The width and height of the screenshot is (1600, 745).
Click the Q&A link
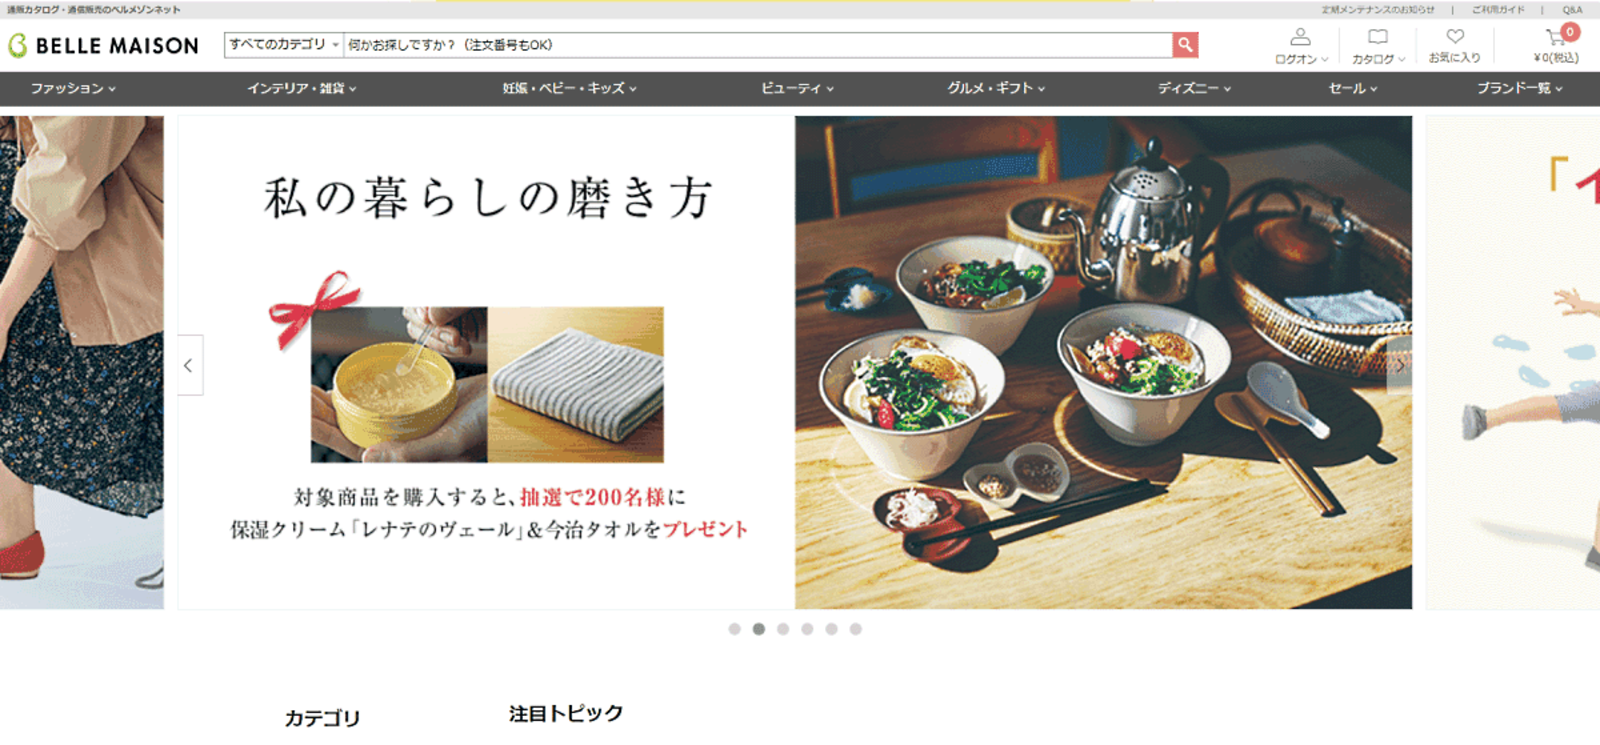pos(1572,10)
